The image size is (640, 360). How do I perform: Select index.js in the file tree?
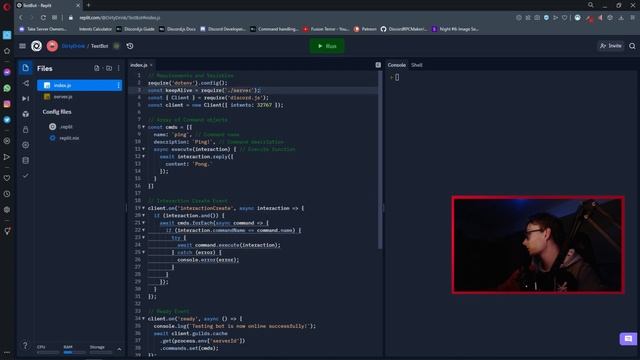click(79, 85)
